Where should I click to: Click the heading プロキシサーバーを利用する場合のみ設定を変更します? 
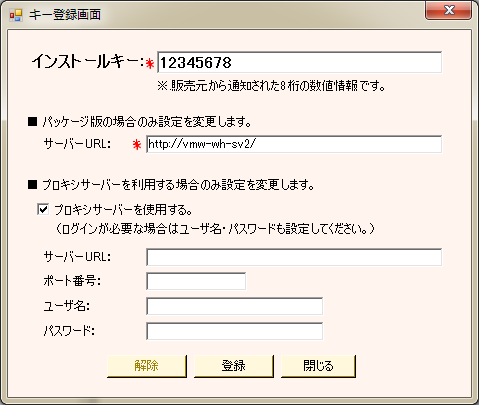[x=178, y=185]
